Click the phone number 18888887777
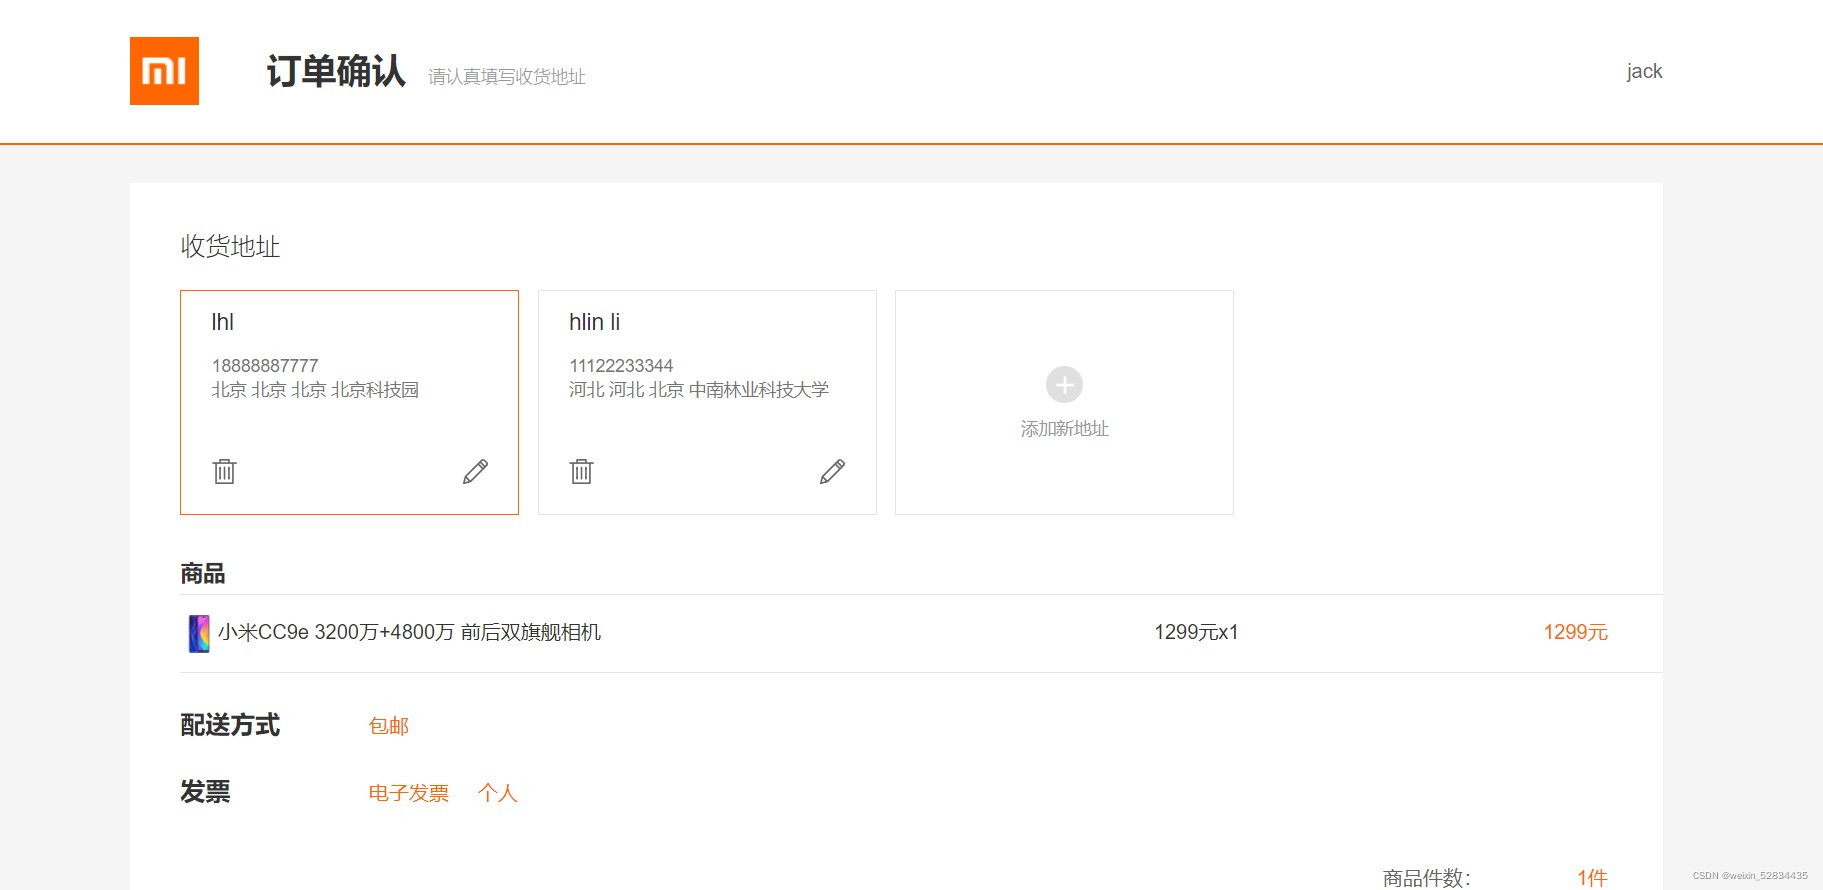 click(x=265, y=366)
